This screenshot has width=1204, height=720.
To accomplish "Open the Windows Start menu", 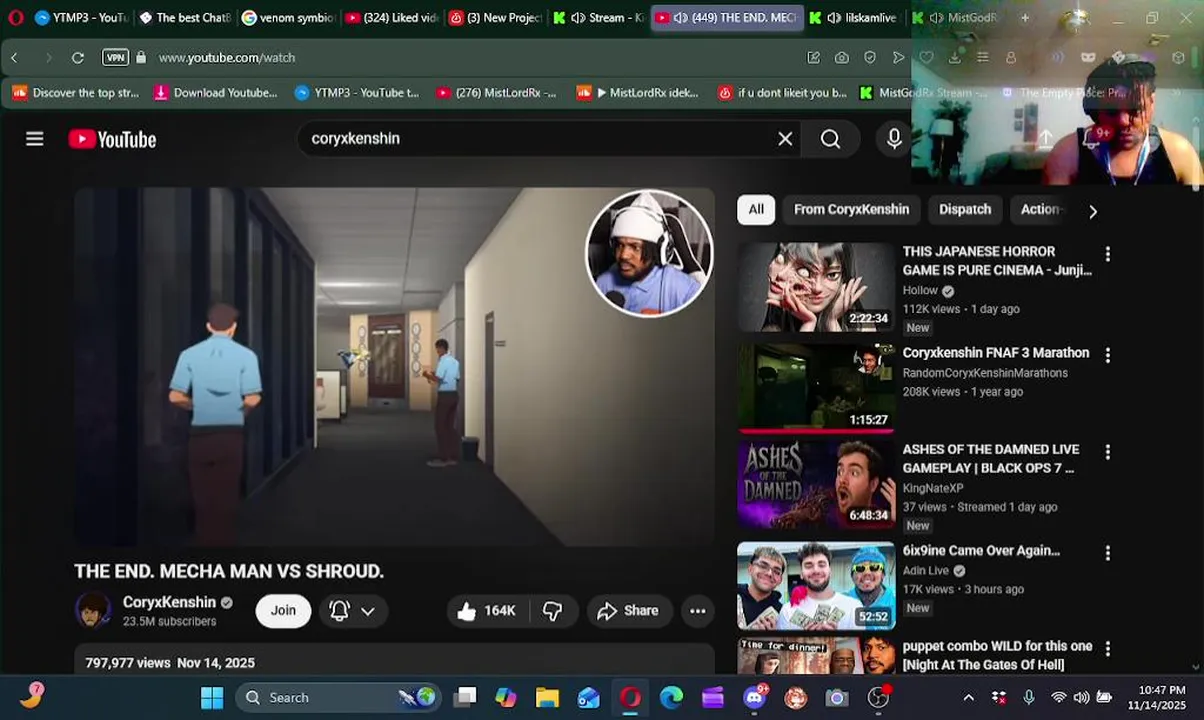I will click(x=212, y=698).
